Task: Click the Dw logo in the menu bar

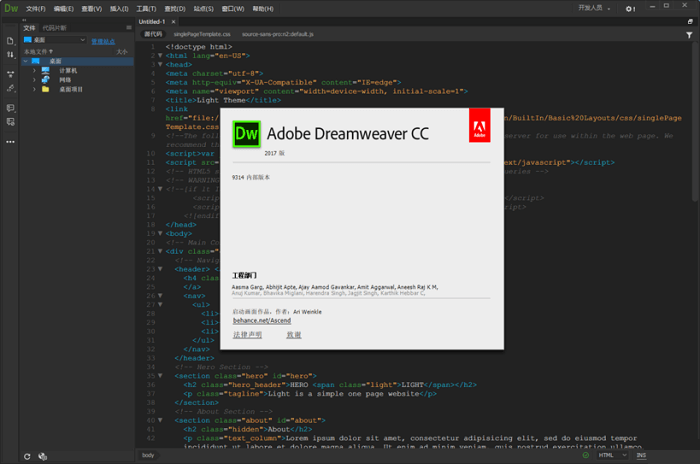Action: [x=11, y=8]
